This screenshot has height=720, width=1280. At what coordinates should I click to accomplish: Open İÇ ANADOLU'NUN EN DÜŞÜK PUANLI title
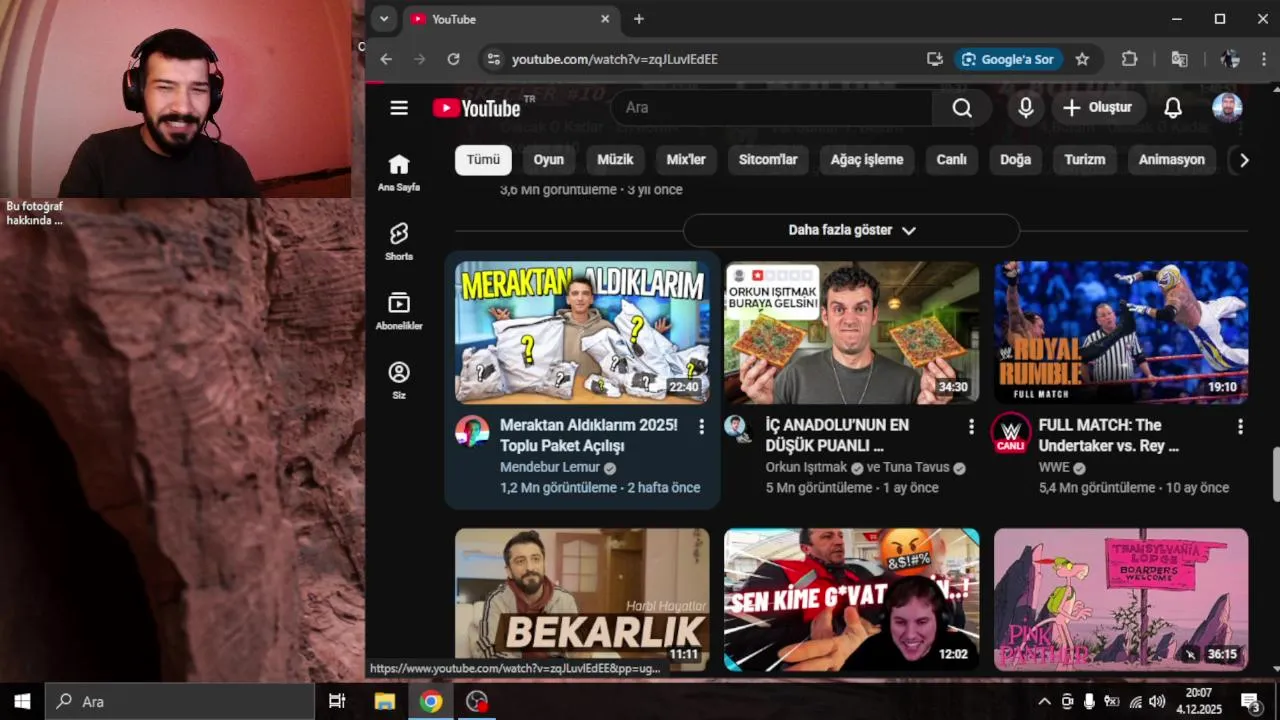point(837,435)
